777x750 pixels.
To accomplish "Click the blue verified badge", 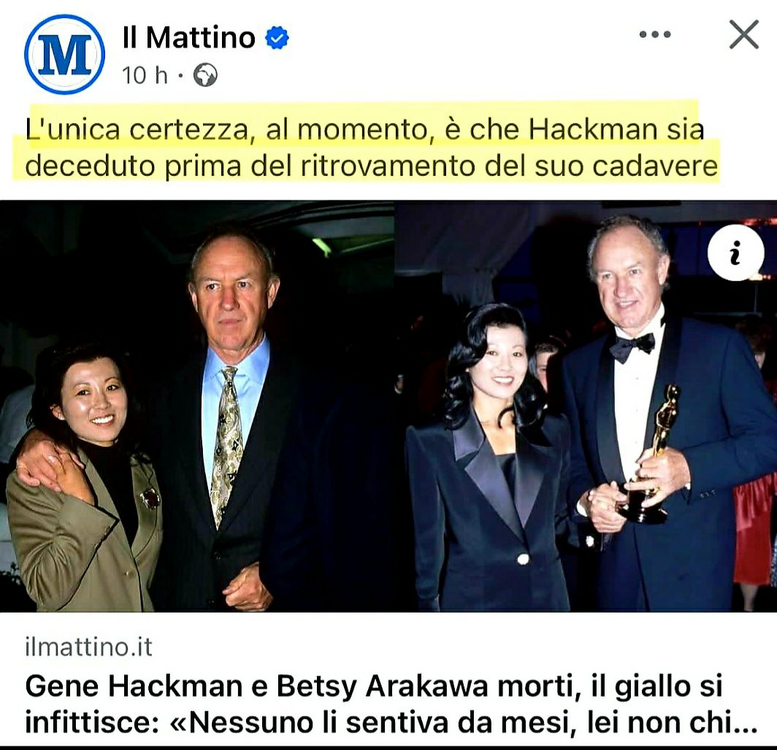I will (x=277, y=38).
